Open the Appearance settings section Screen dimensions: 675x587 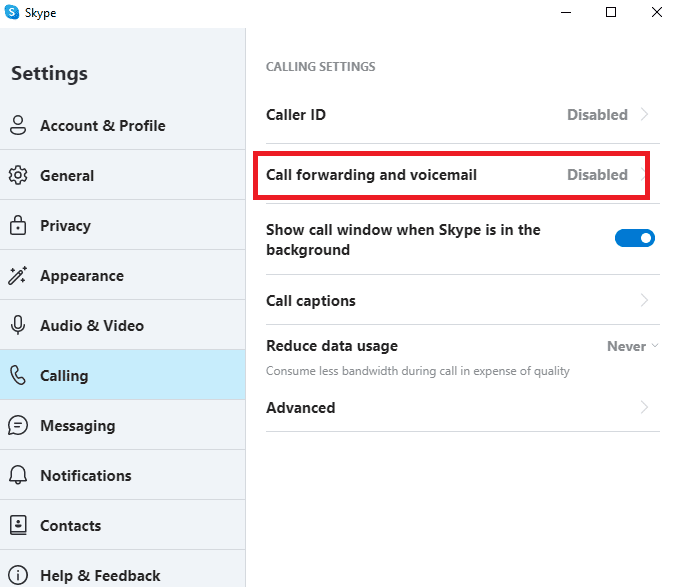click(x=123, y=275)
